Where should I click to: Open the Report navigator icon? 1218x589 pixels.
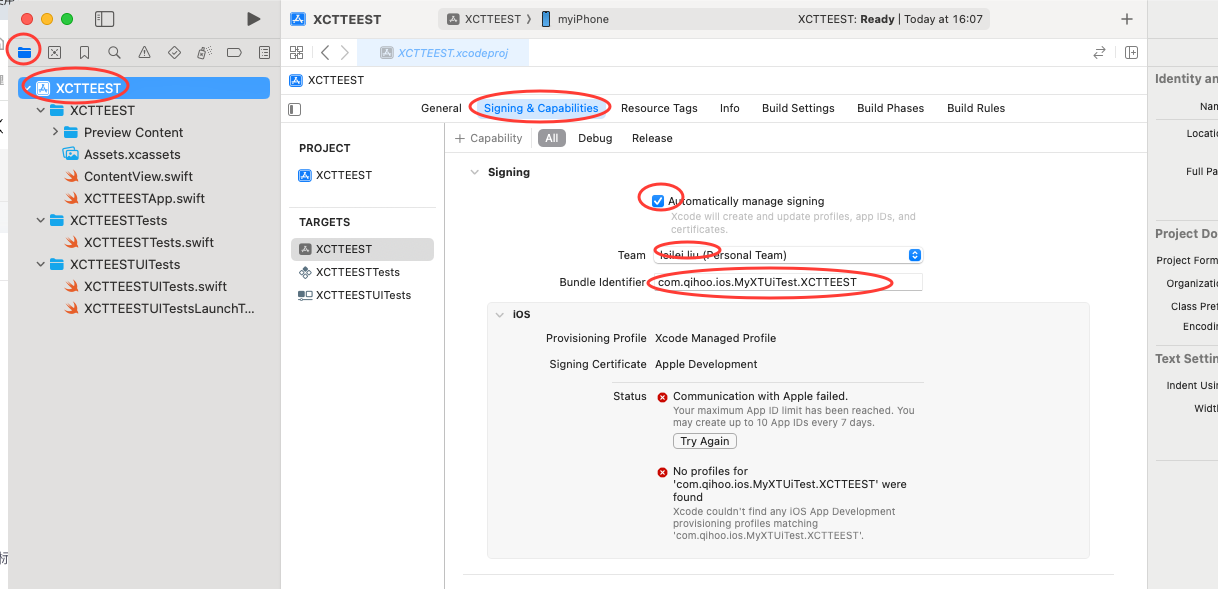click(264, 52)
